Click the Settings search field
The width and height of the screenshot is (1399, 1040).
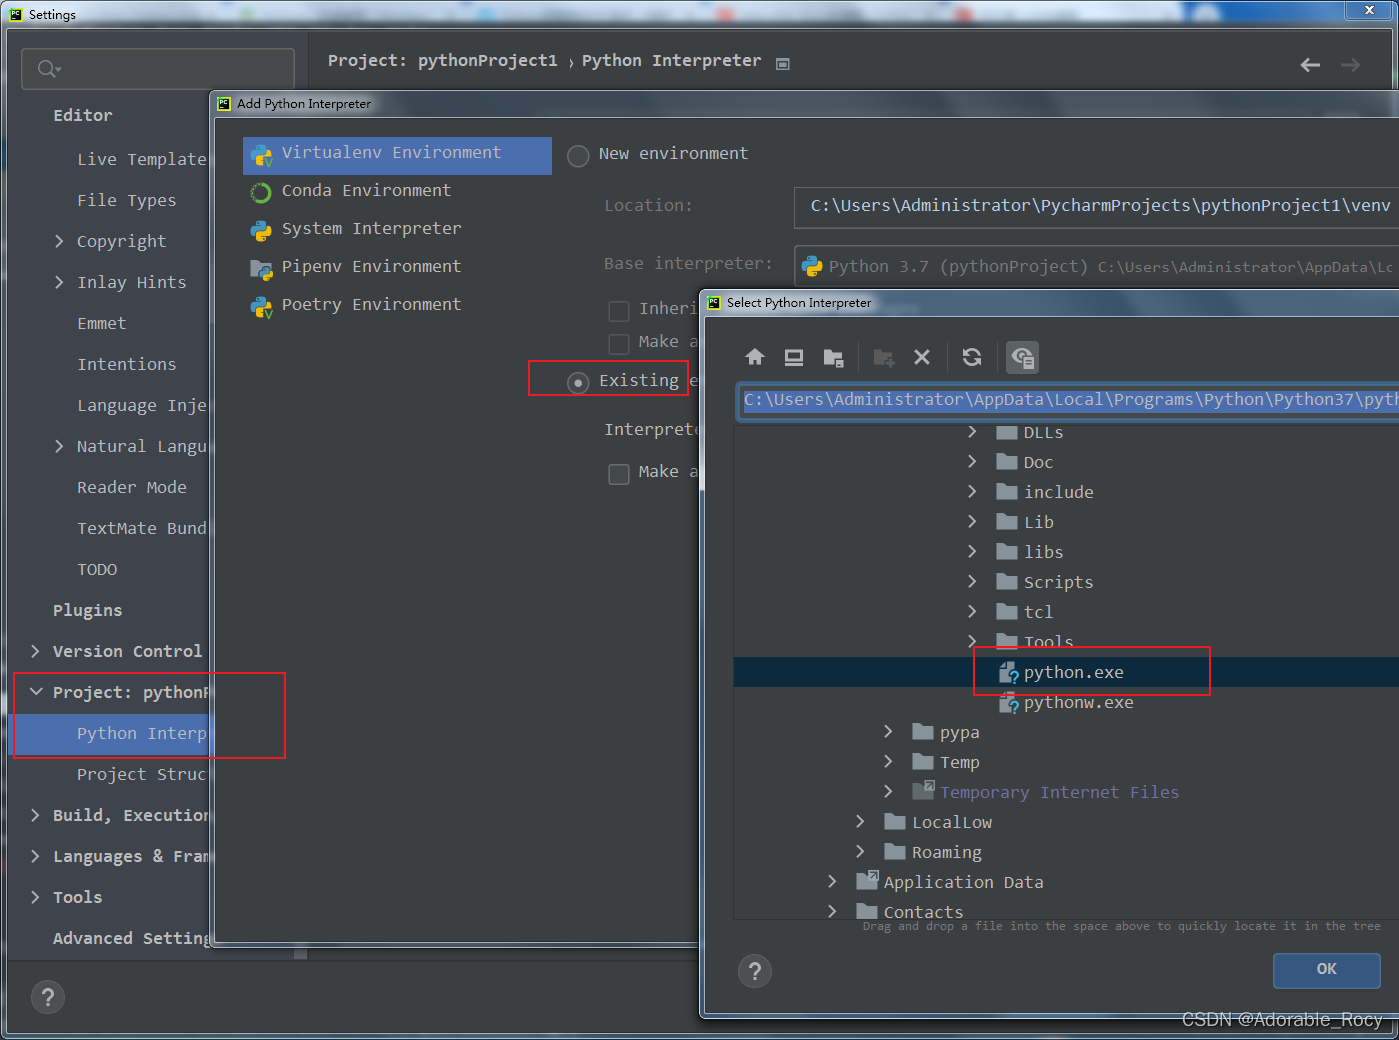[158, 69]
